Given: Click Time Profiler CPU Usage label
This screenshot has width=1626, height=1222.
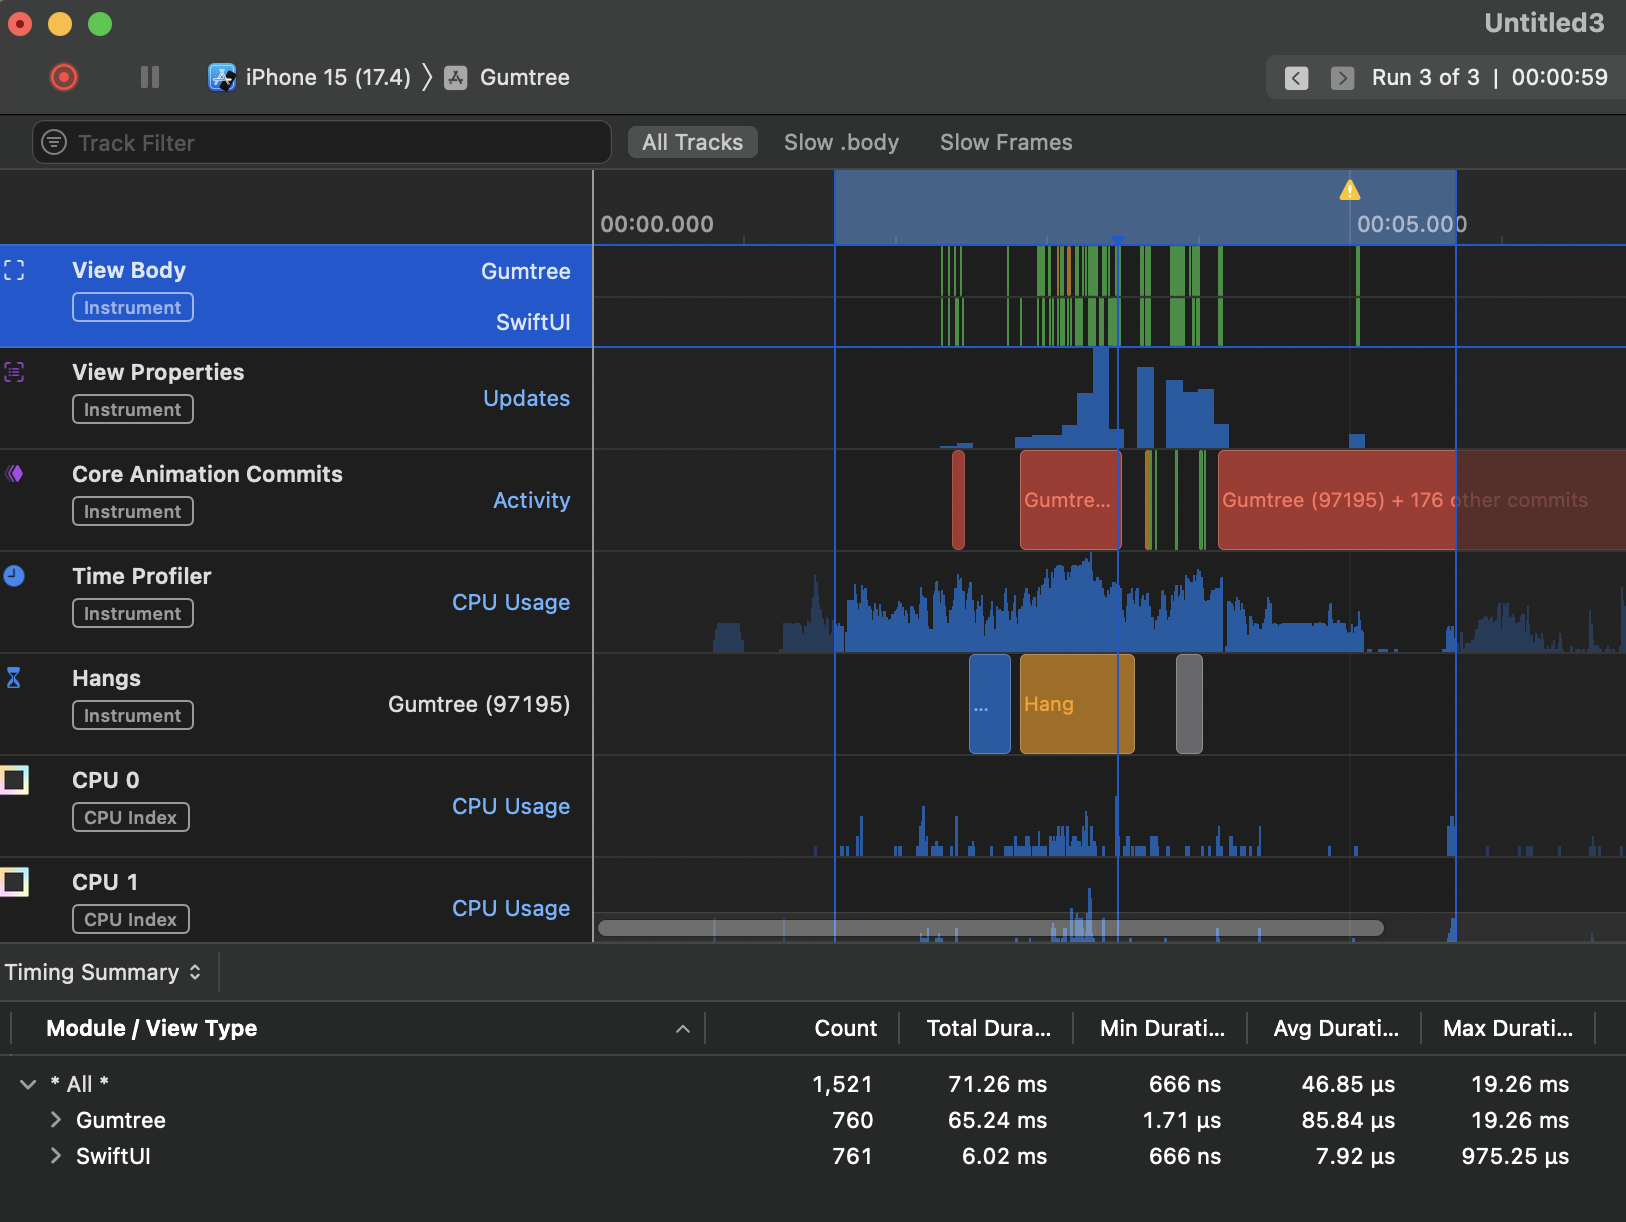Looking at the screenshot, I should coord(511,602).
